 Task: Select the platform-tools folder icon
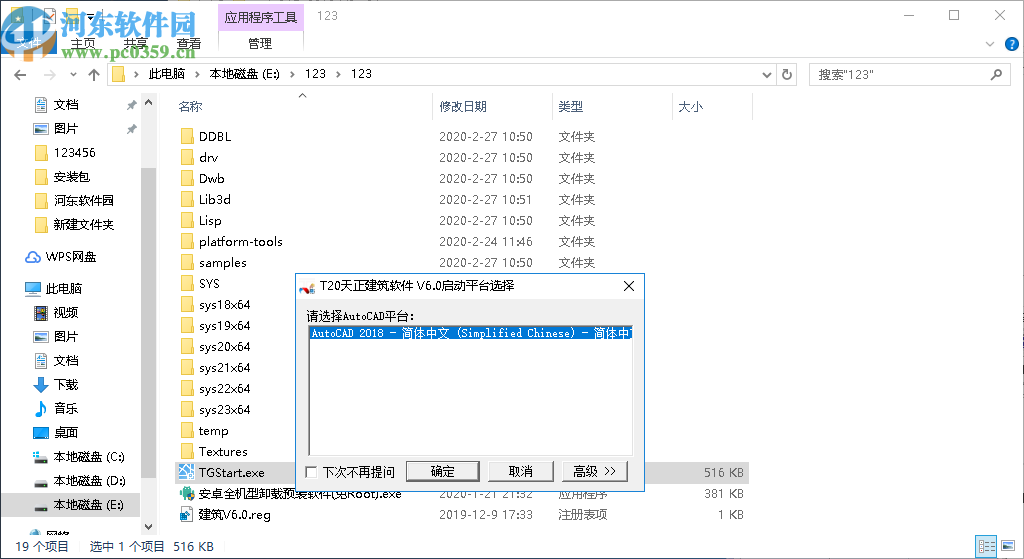187,242
